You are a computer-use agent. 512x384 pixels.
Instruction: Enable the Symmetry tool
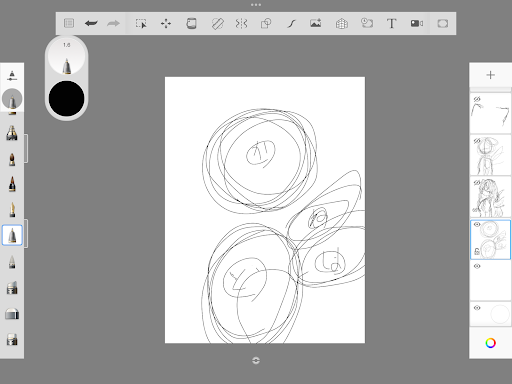241,24
